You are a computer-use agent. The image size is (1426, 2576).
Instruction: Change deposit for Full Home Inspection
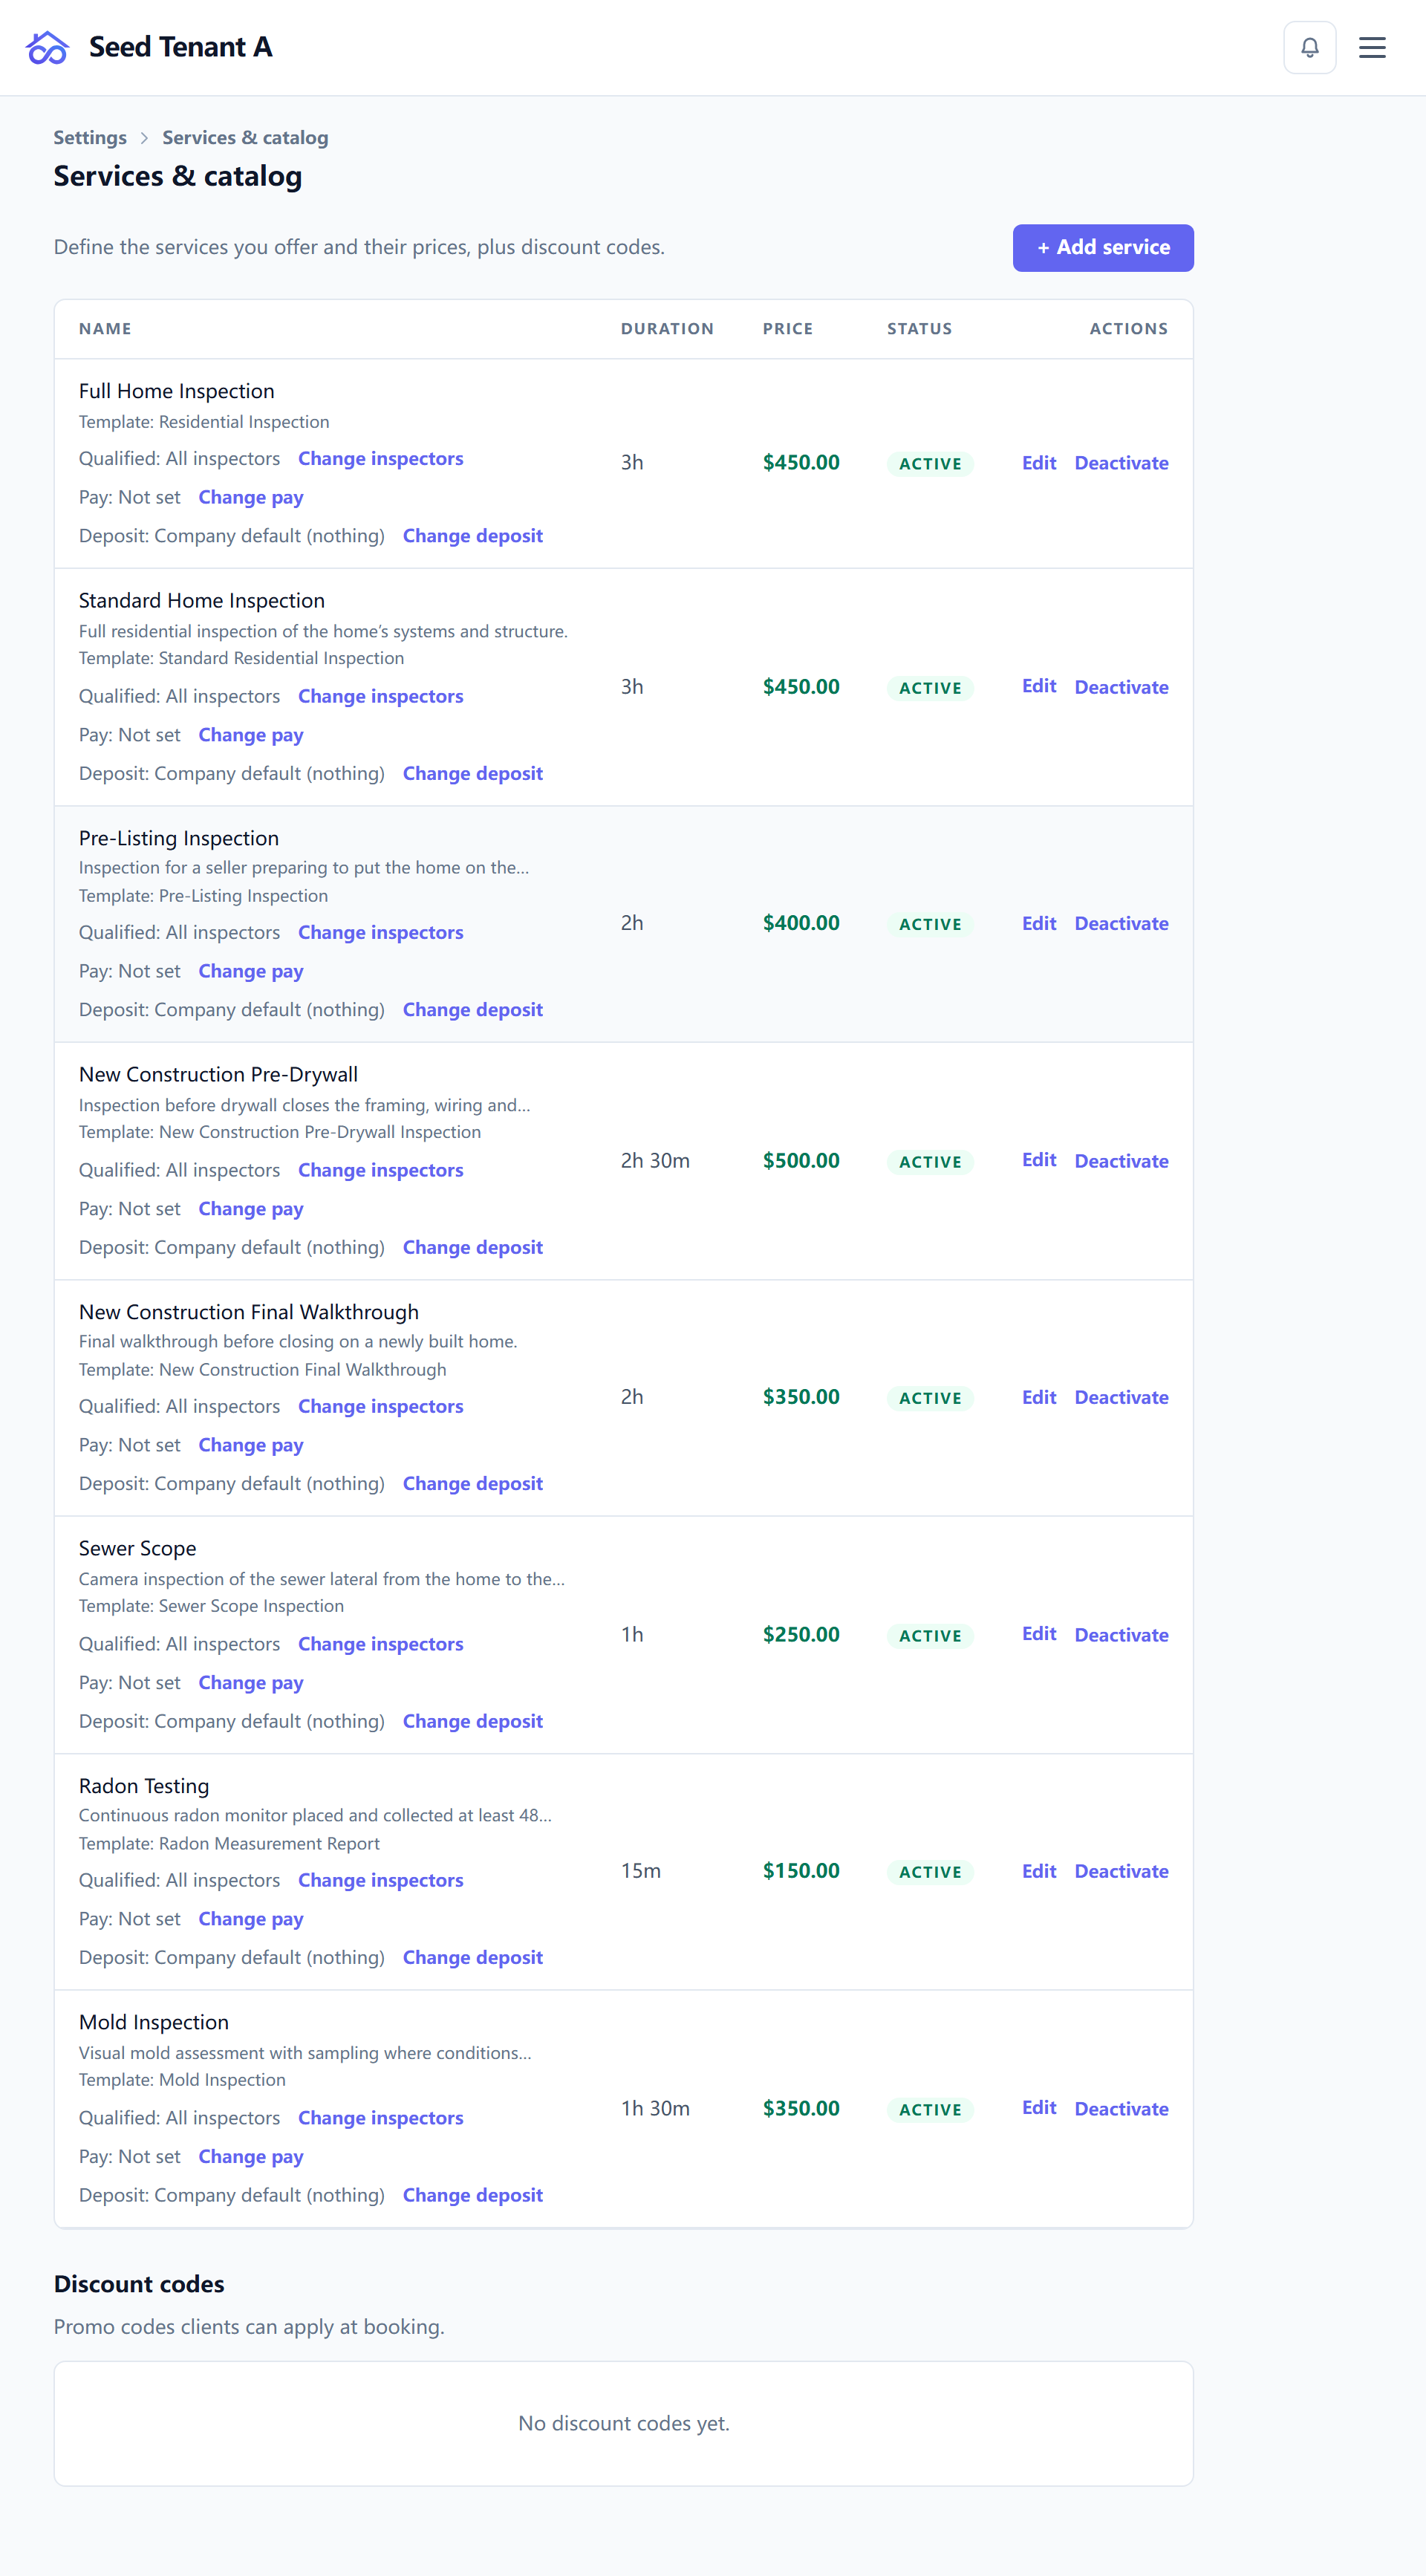pyautogui.click(x=473, y=536)
